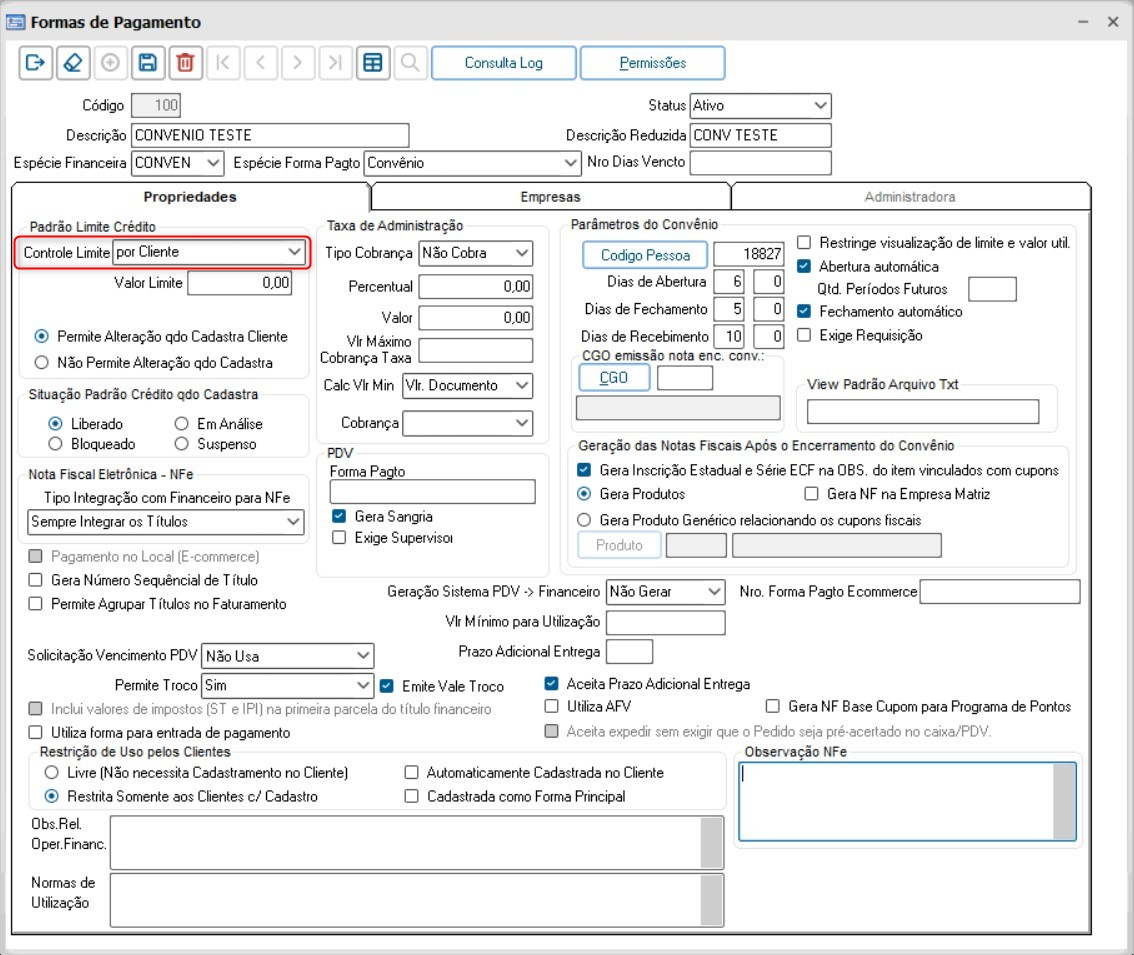The image size is (1134, 955).
Task: Go to first record arrow icon
Action: tap(223, 63)
